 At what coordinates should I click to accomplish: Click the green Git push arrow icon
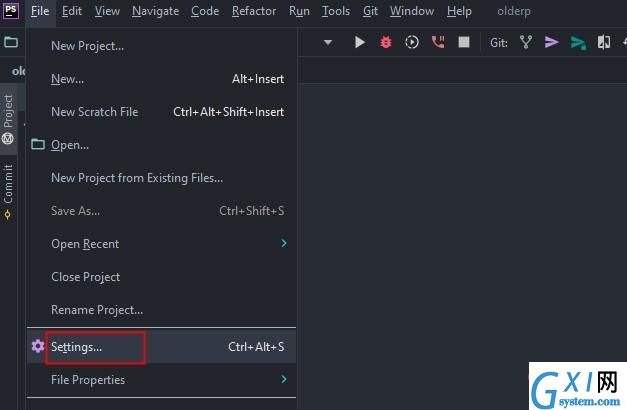578,42
